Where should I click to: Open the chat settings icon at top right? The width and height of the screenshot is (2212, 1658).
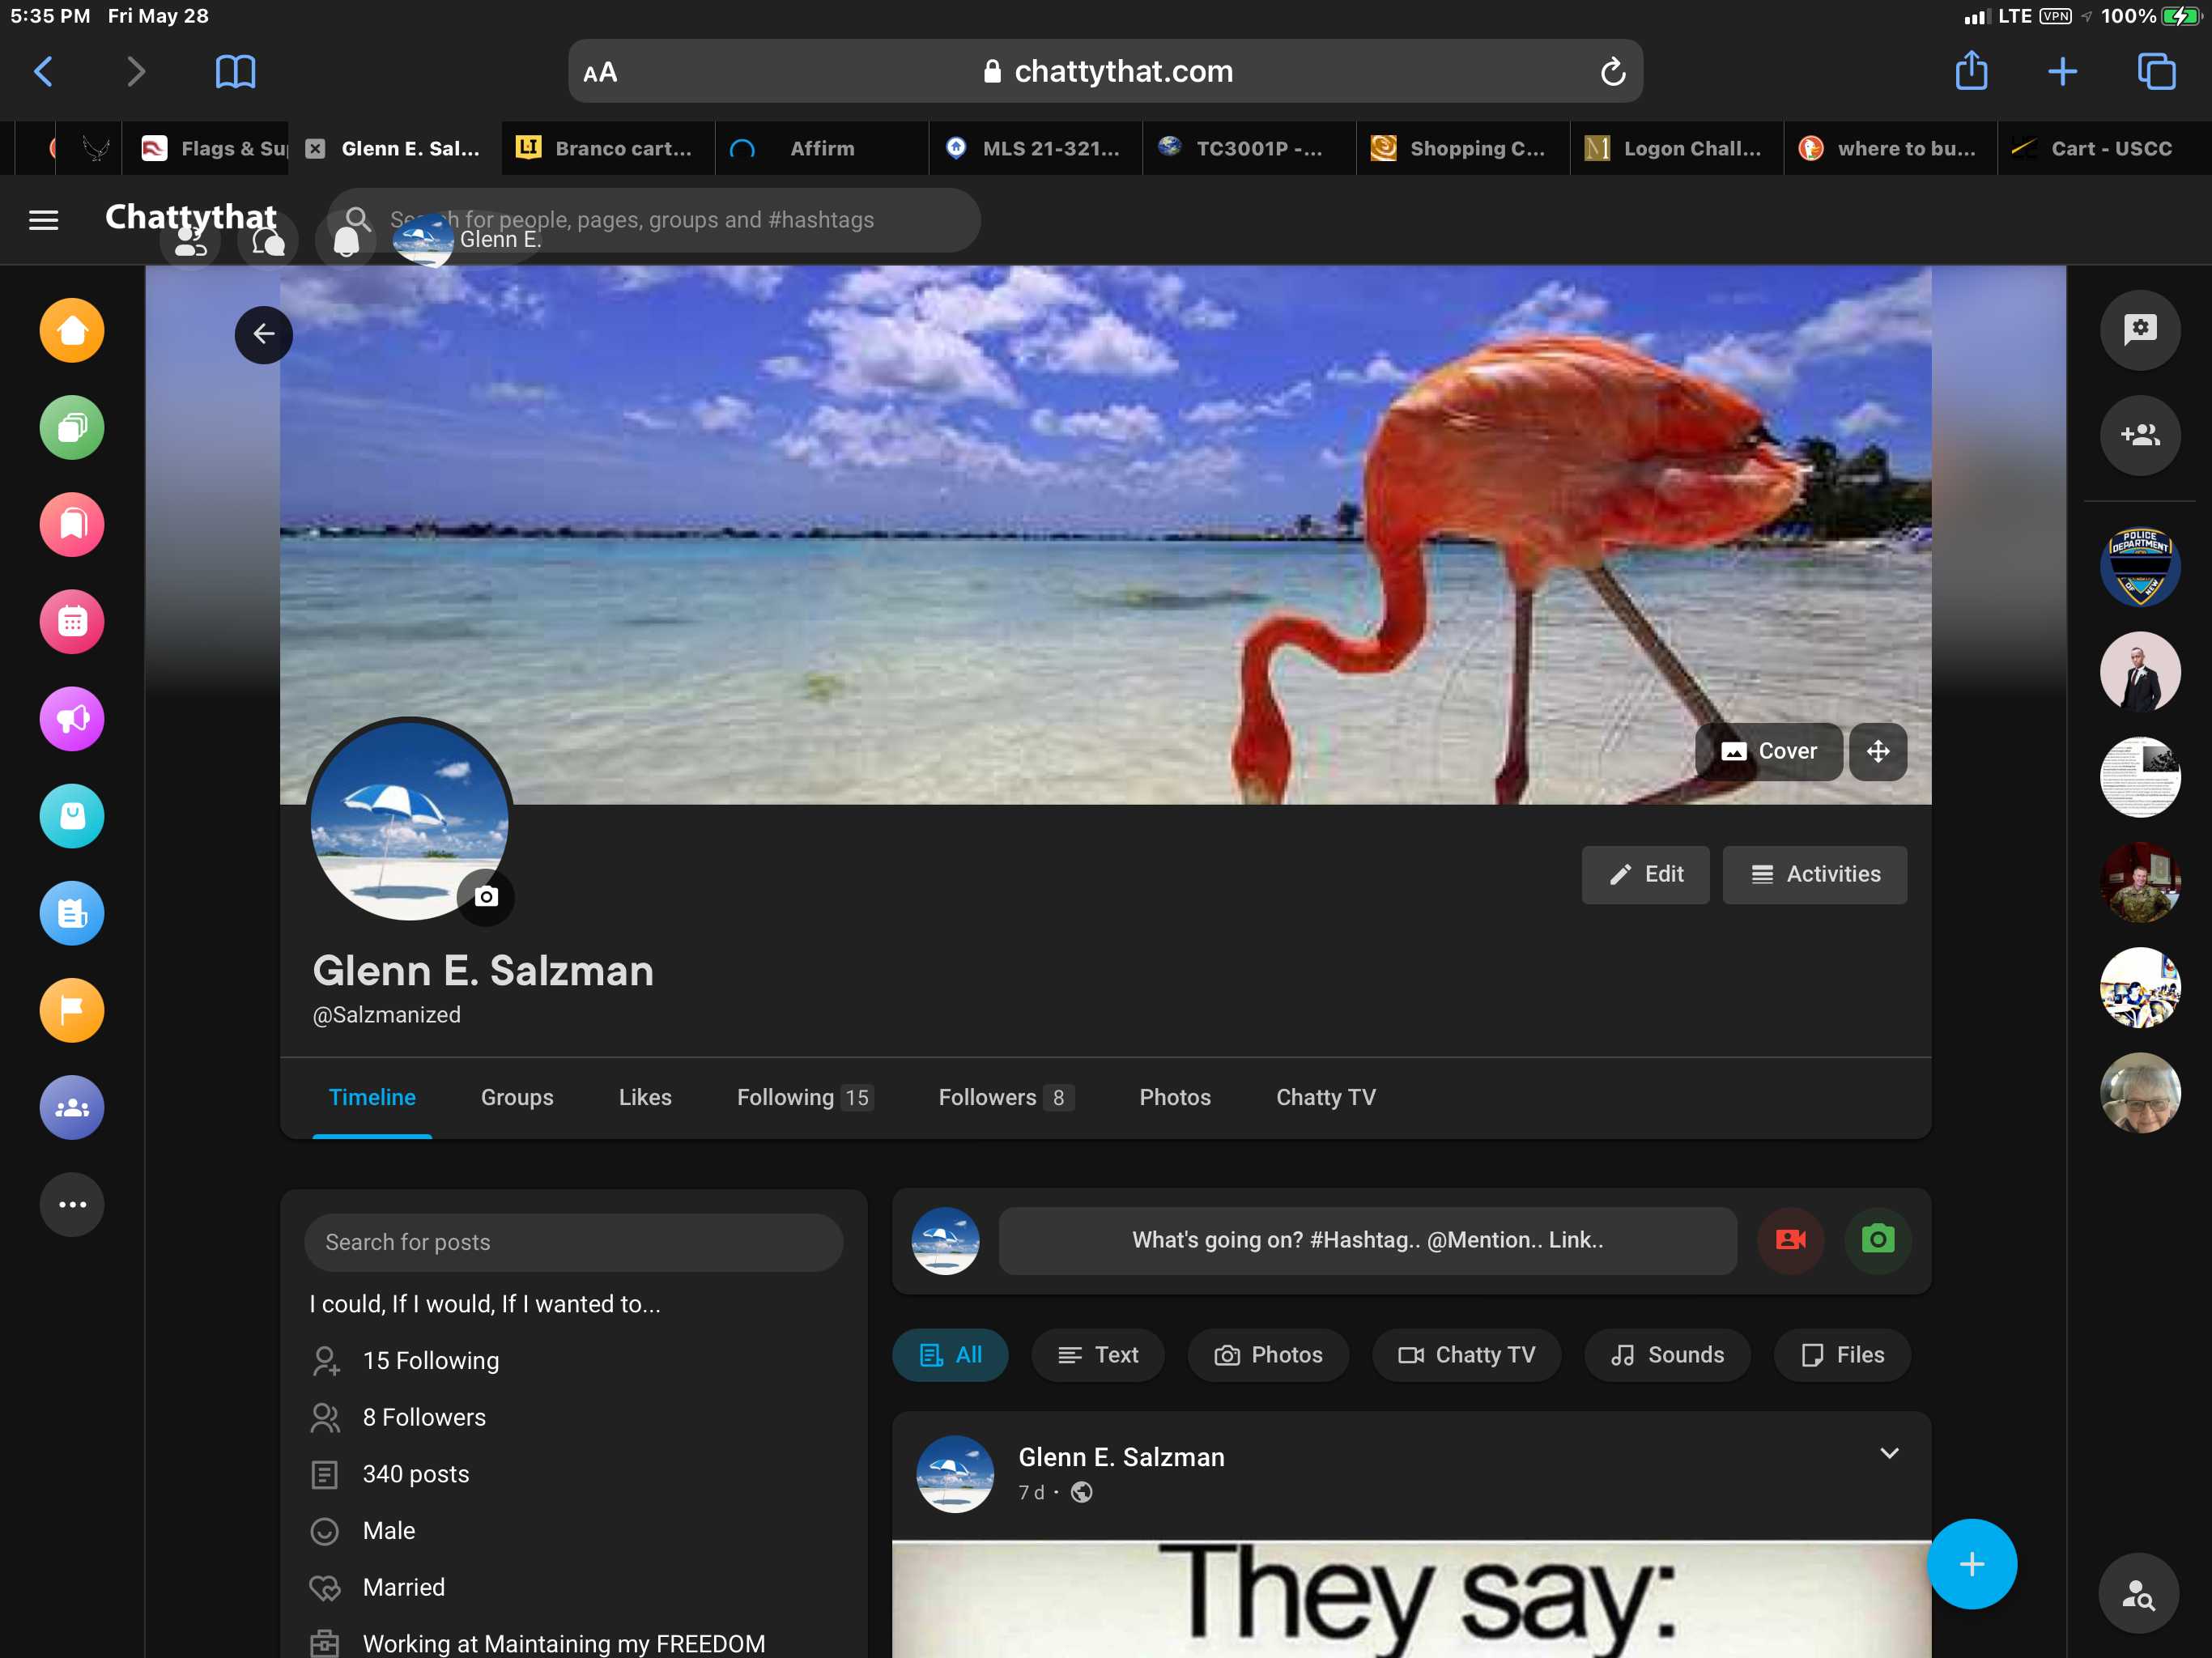[x=2139, y=329]
